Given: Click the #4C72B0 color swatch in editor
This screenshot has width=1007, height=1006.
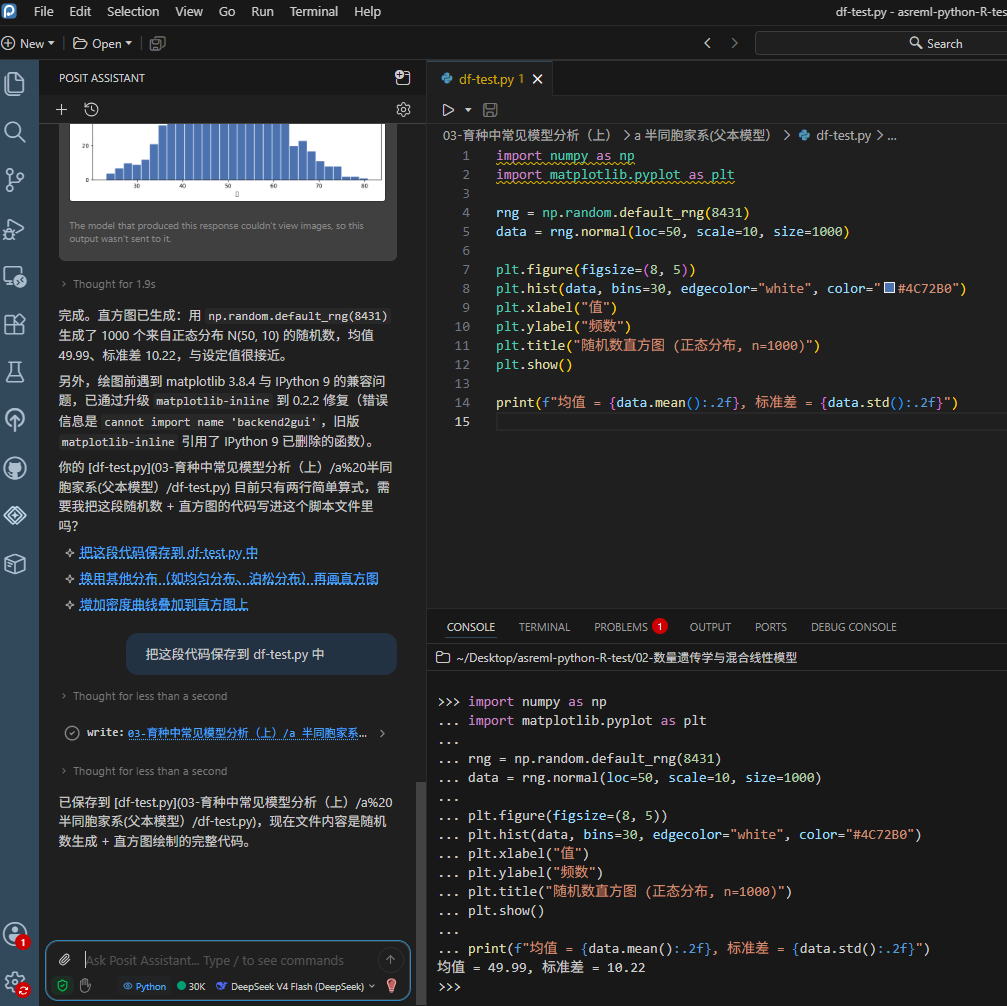Looking at the screenshot, I should click(889, 288).
